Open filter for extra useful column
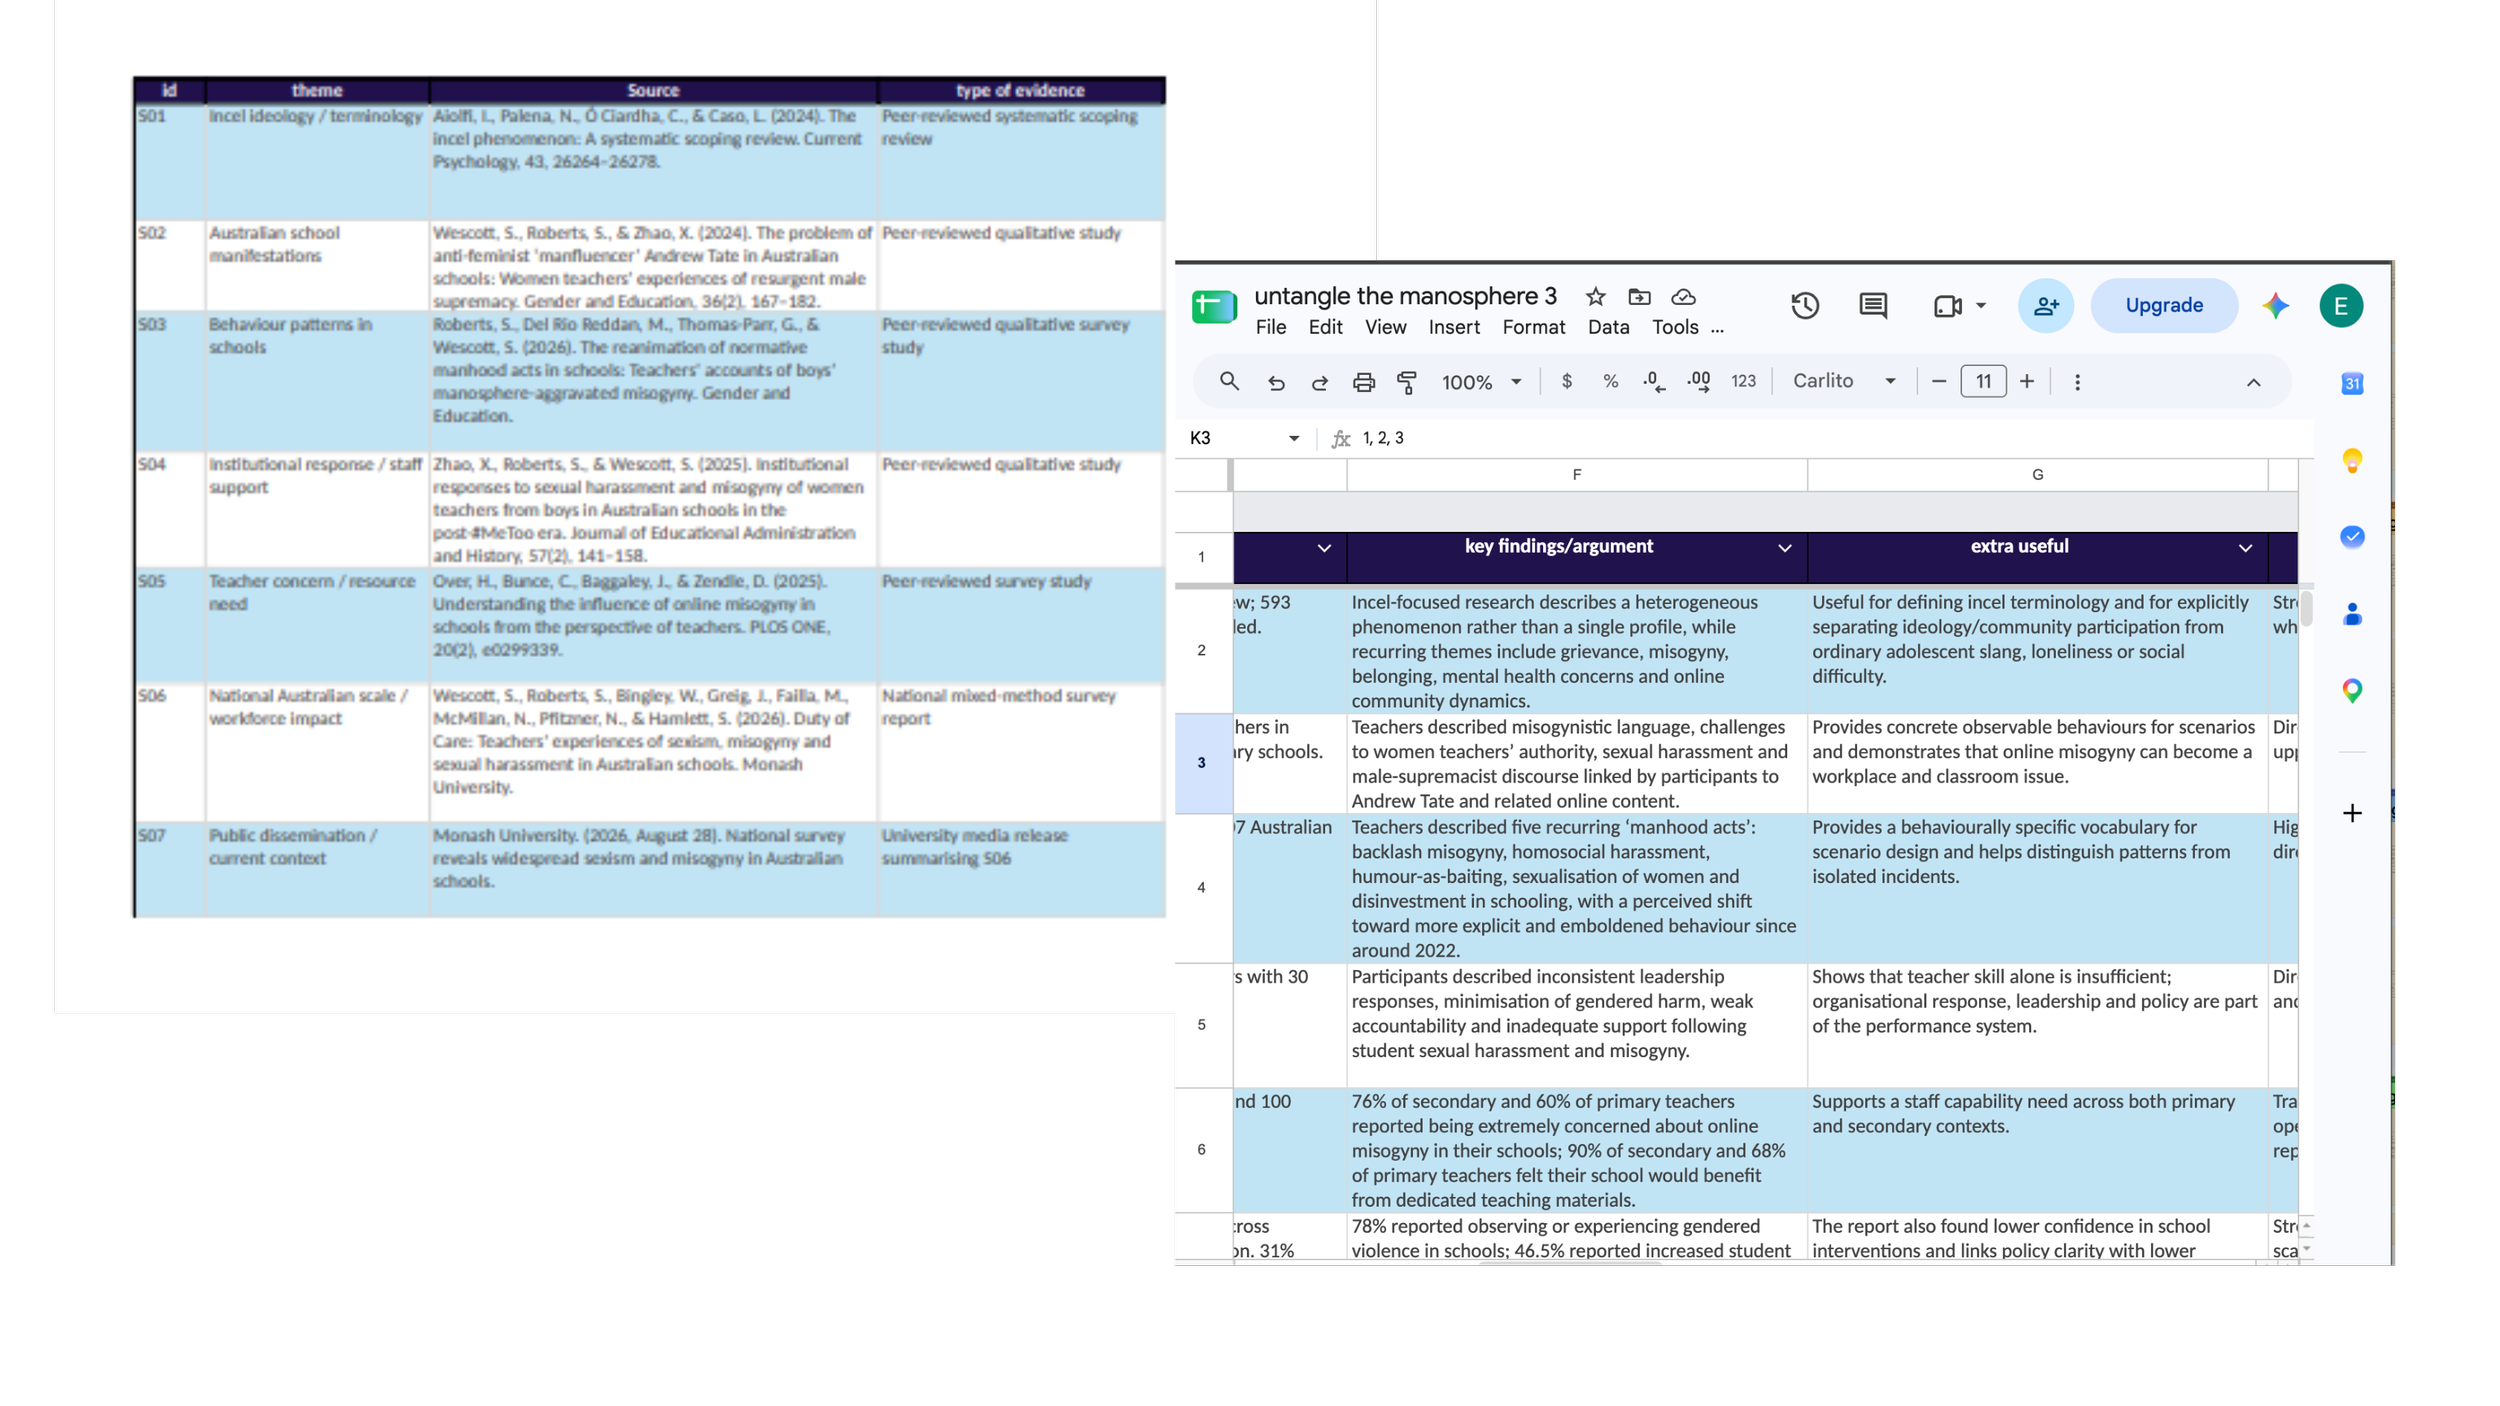The width and height of the screenshot is (2500, 1406). pyautogui.click(x=2245, y=547)
